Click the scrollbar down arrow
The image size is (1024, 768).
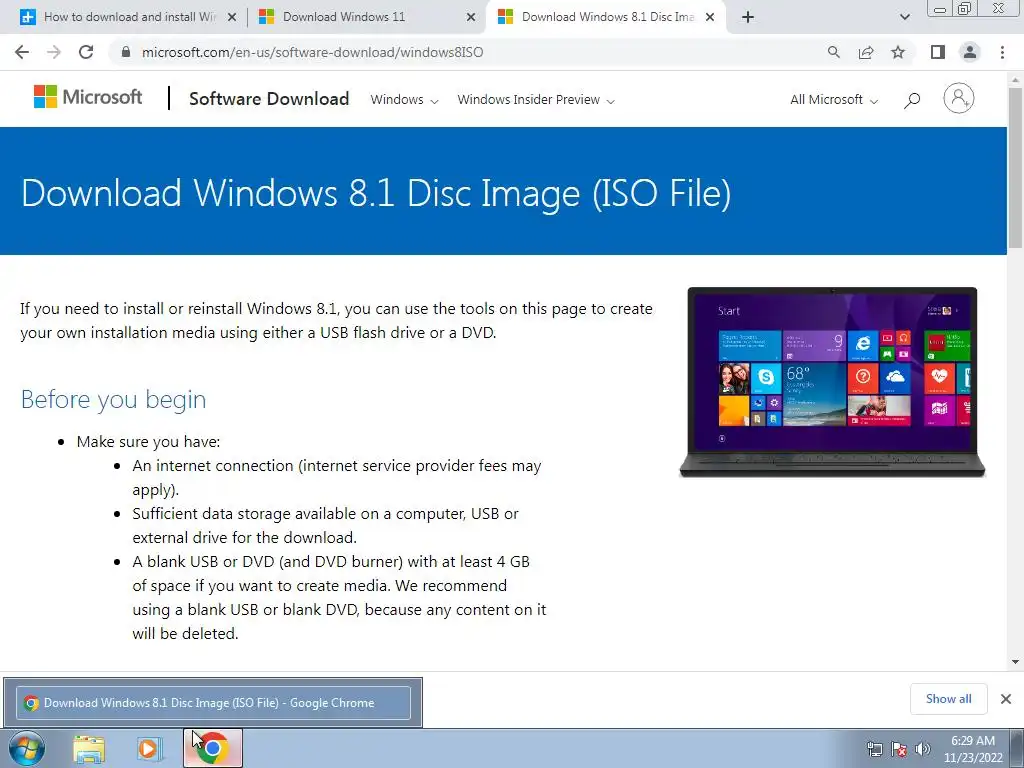click(1015, 662)
